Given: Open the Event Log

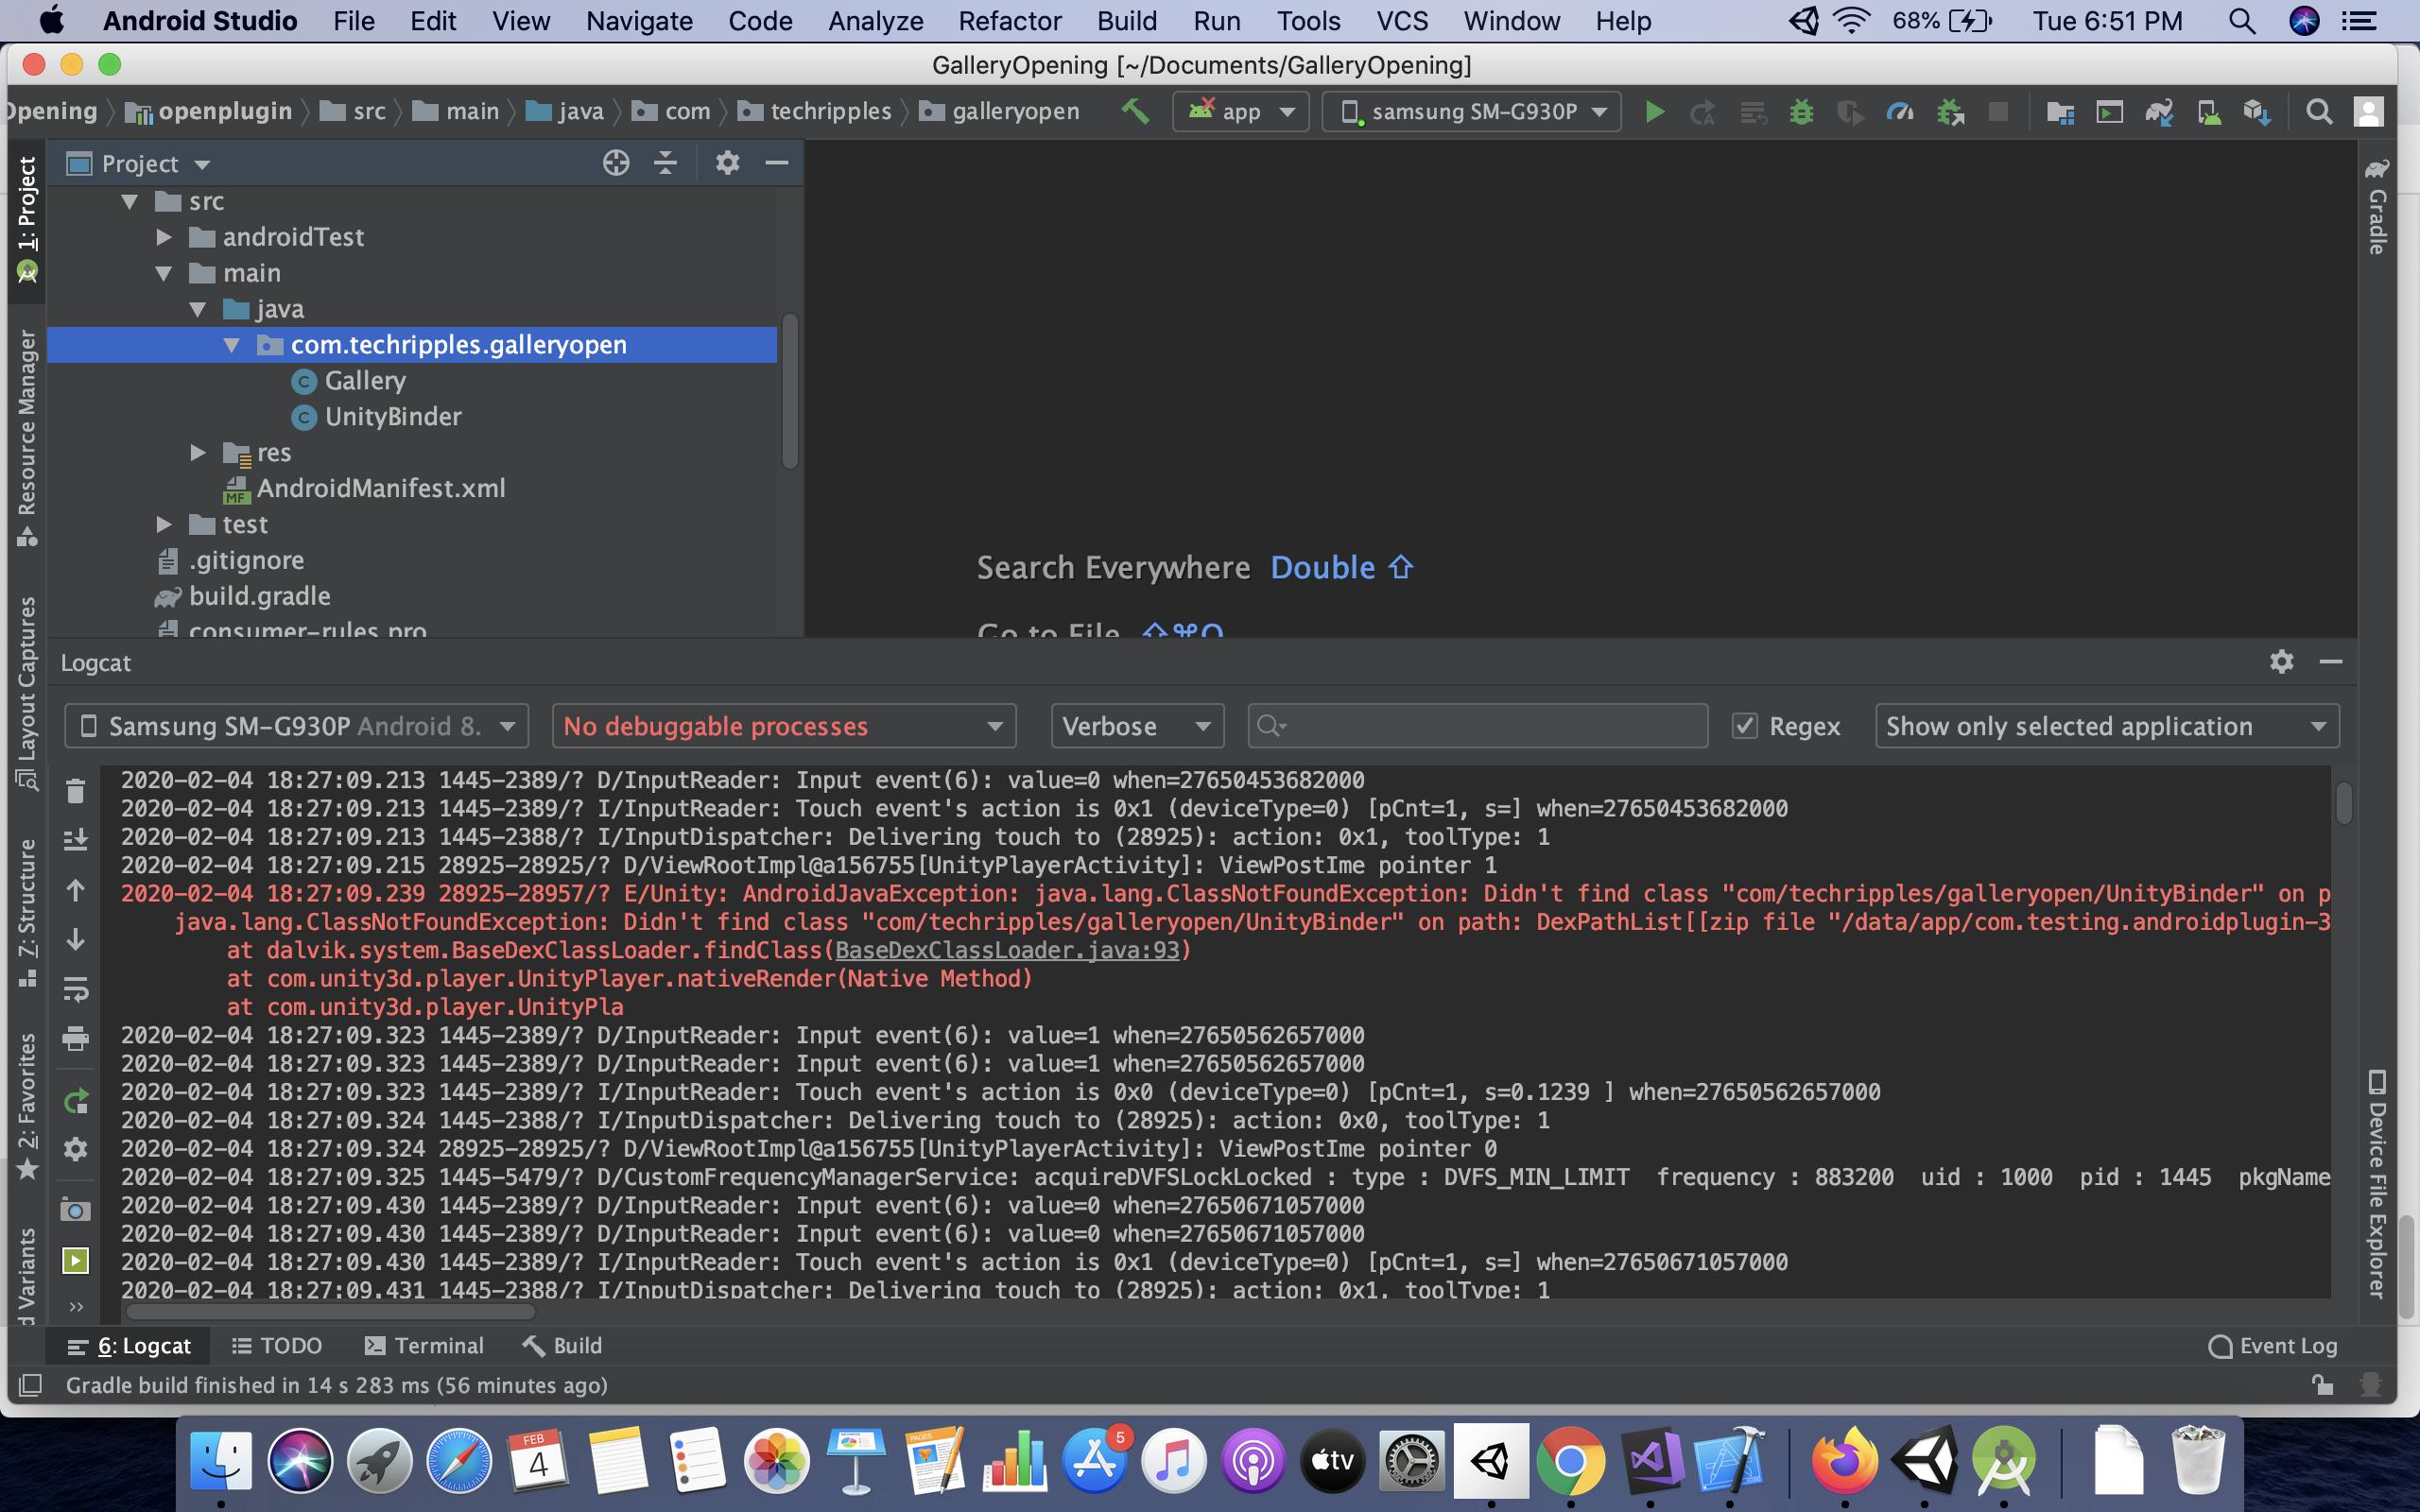Looking at the screenshot, I should (x=2272, y=1345).
